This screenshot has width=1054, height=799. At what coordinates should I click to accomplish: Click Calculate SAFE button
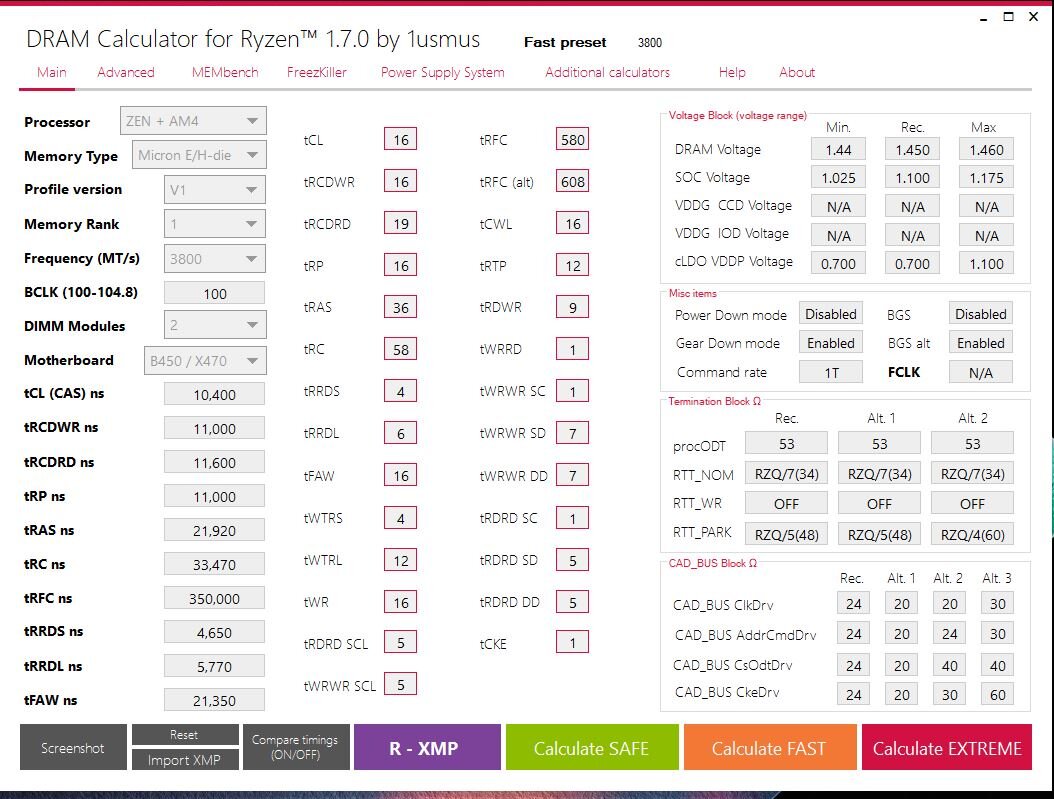point(592,747)
